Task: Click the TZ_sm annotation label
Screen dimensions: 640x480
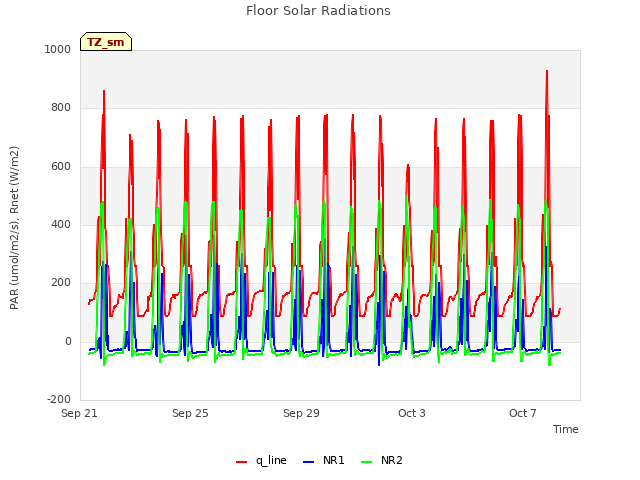Action: [x=106, y=42]
